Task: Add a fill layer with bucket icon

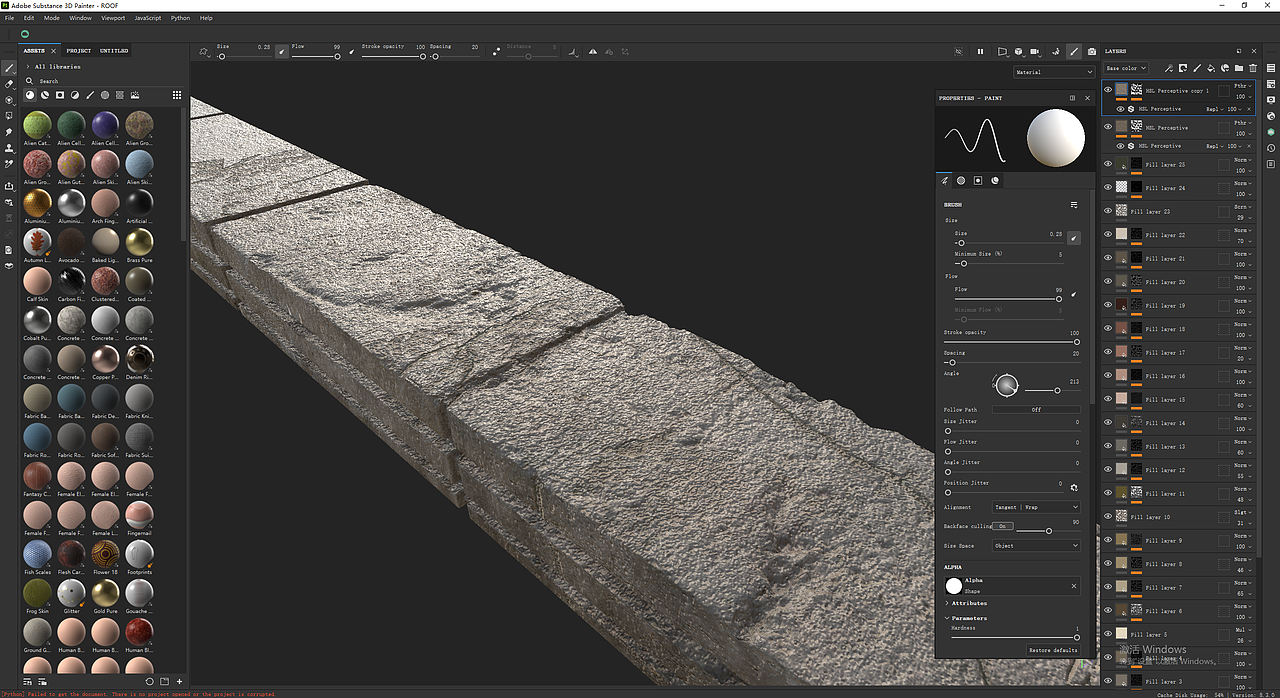Action: pos(1211,68)
